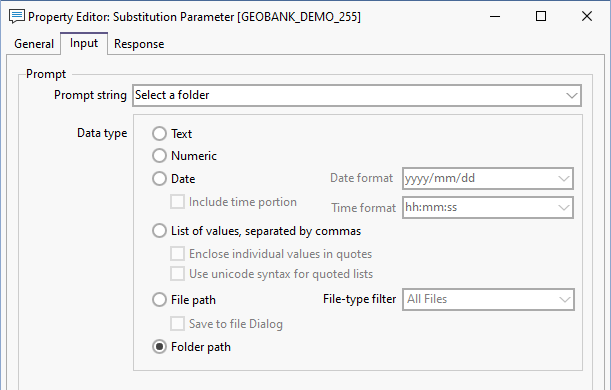Select the Date data type option
This screenshot has width=611, height=390.
(x=159, y=179)
